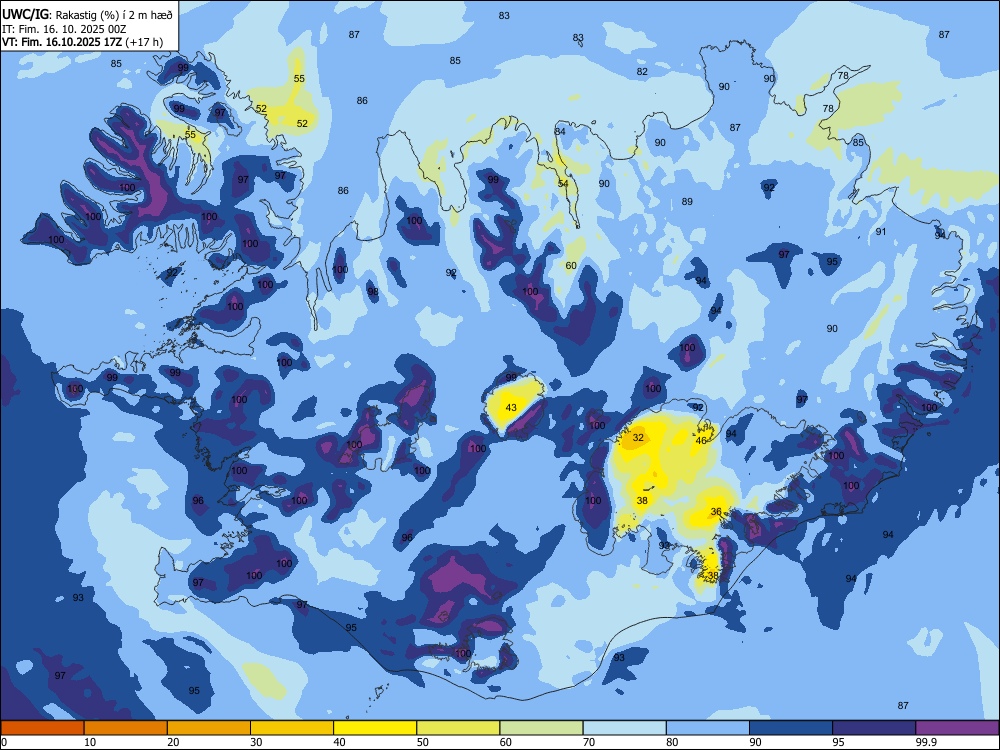The image size is (1000, 750).
Task: Click the '40' legend tick label
Action: coord(340,742)
